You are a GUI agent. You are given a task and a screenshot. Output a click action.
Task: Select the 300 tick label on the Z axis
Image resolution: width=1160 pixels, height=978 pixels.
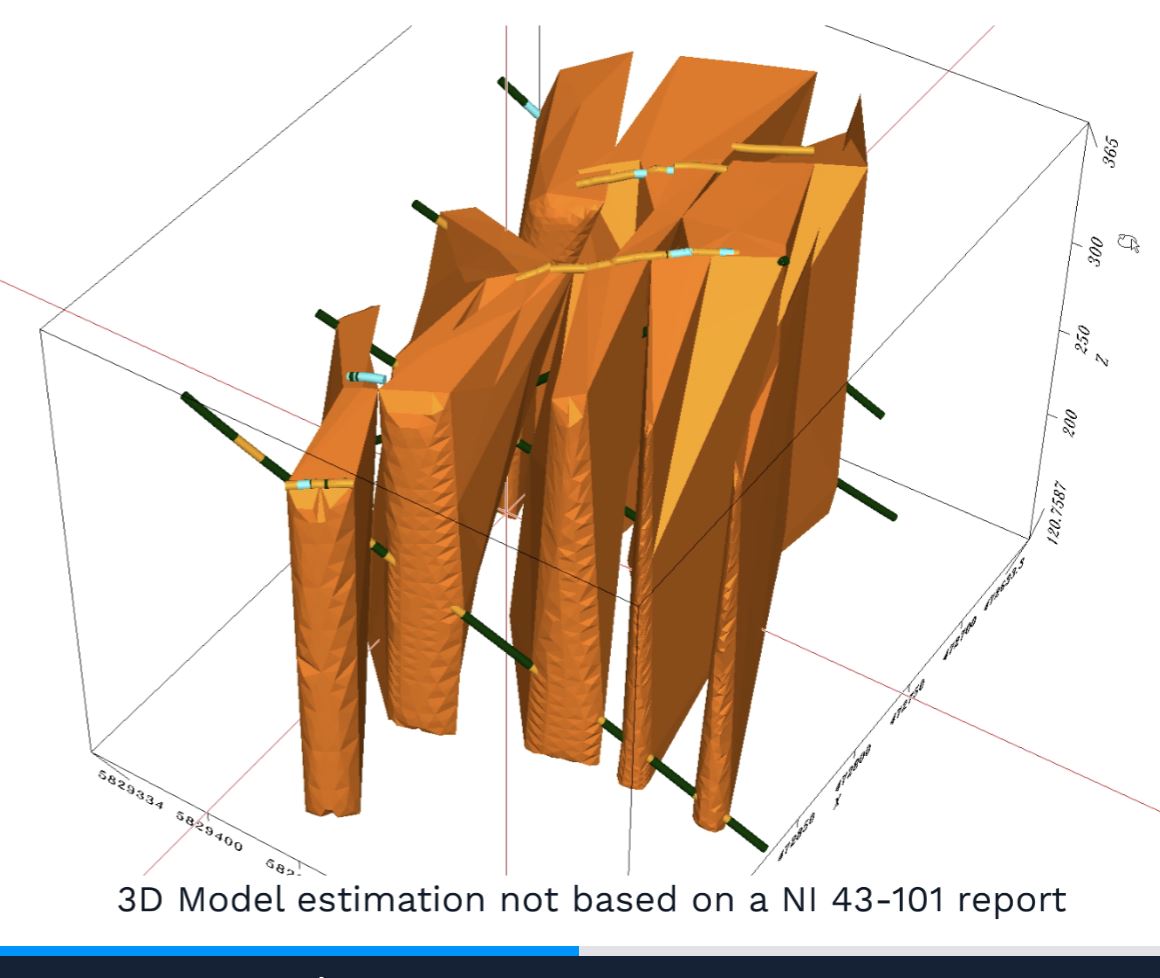click(x=1095, y=248)
